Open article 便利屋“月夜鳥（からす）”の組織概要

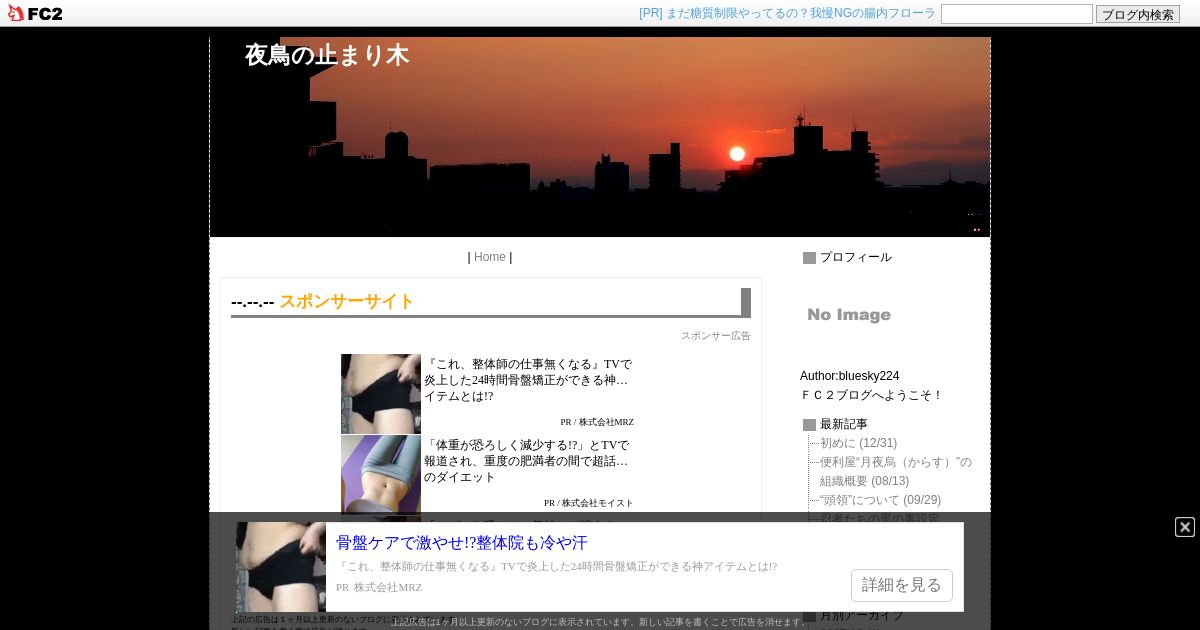coord(896,471)
